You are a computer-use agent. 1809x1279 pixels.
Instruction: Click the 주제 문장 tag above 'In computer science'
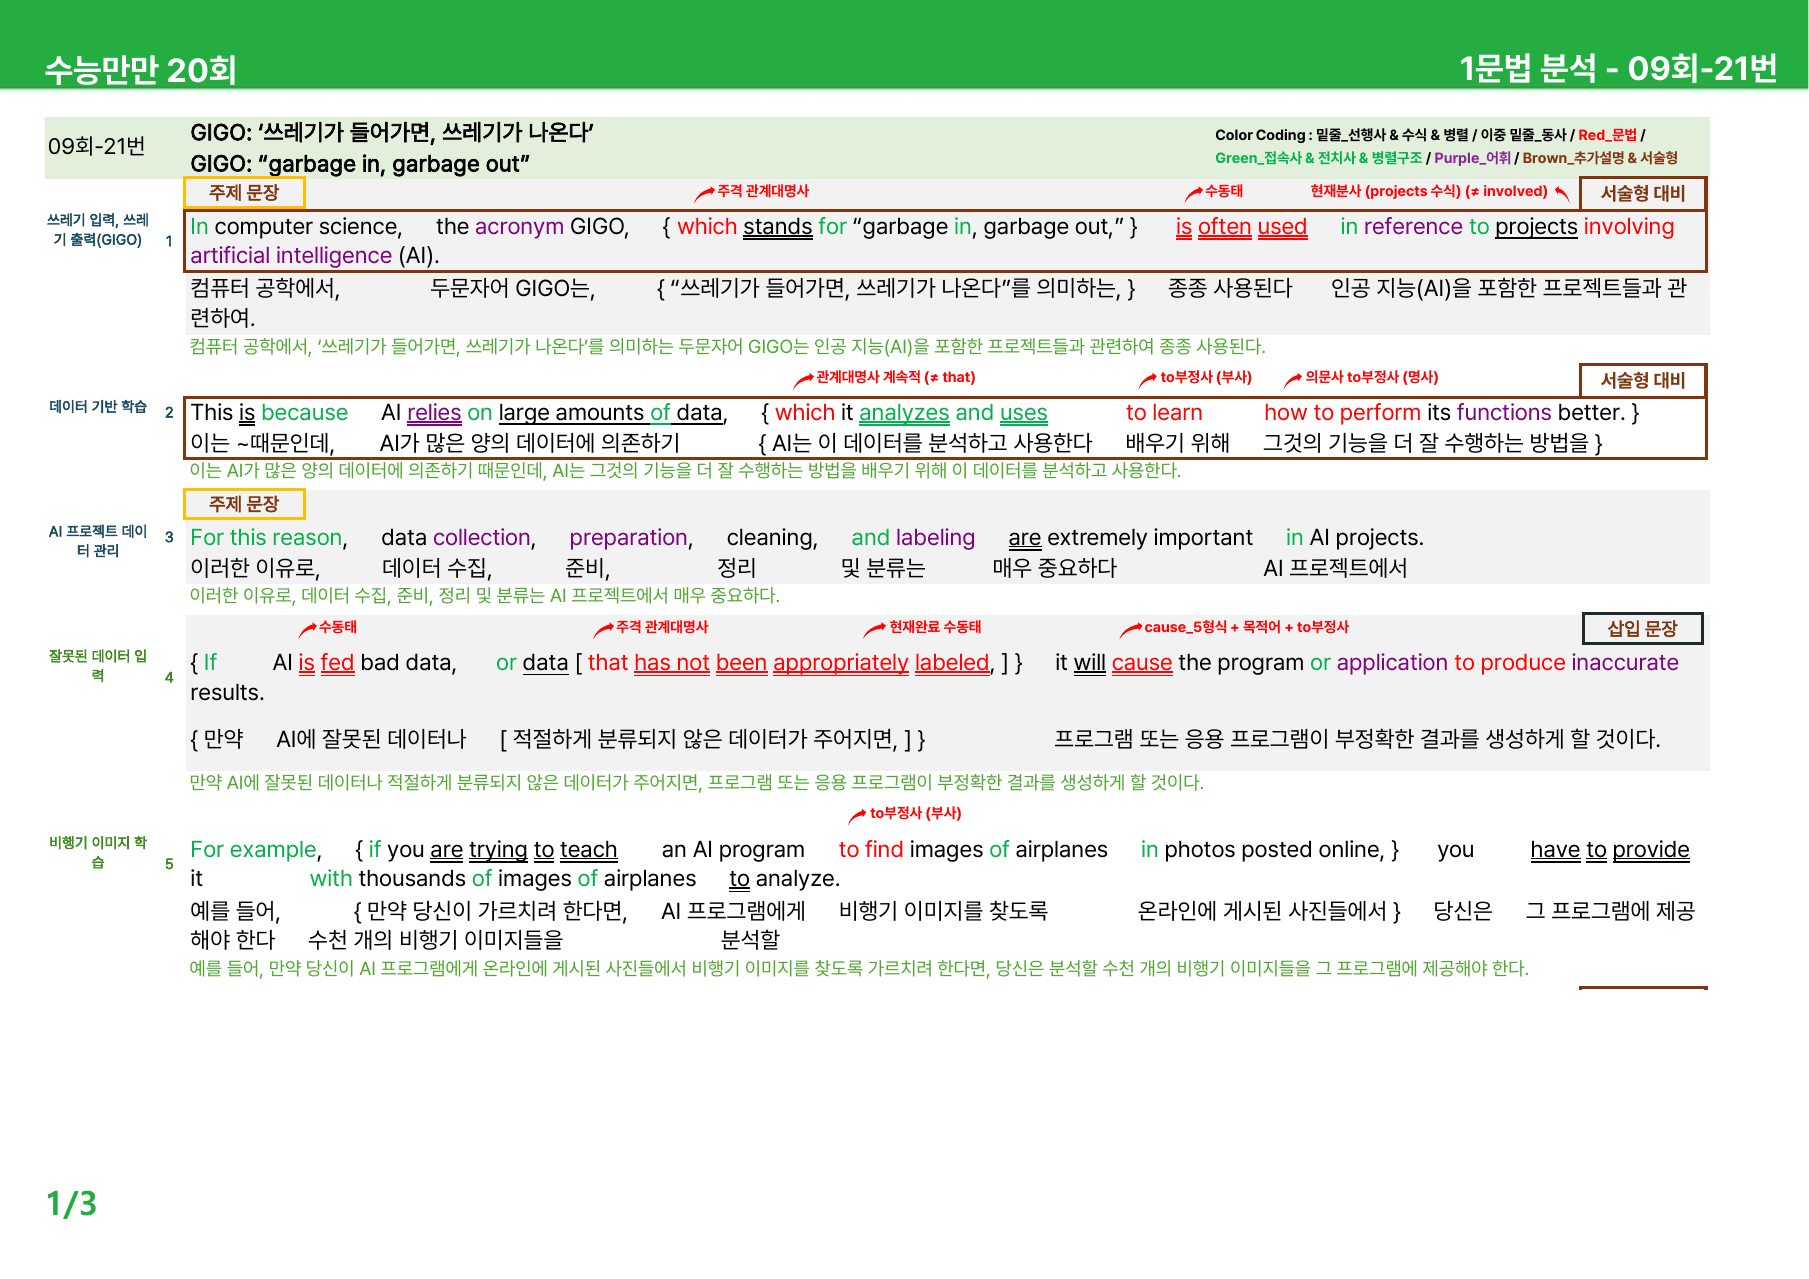click(244, 192)
